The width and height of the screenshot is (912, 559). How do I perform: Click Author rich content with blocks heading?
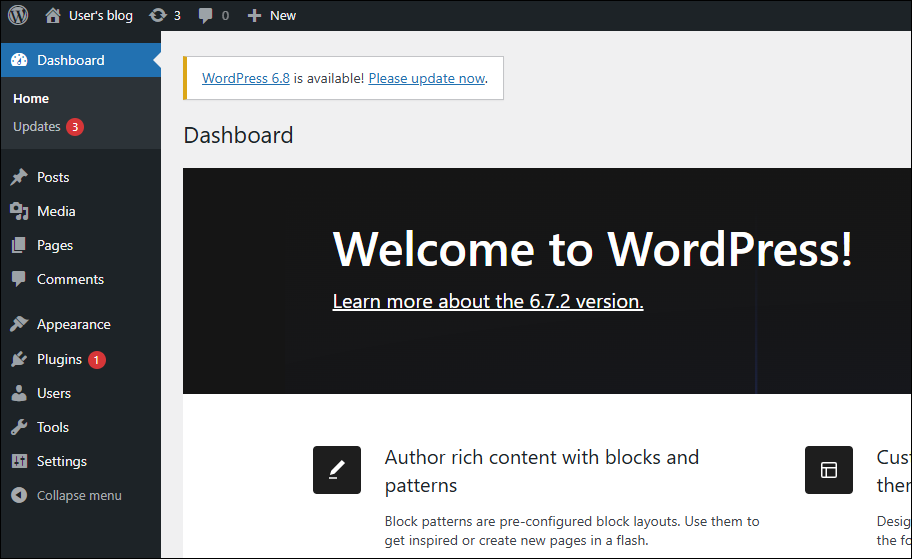(x=542, y=471)
